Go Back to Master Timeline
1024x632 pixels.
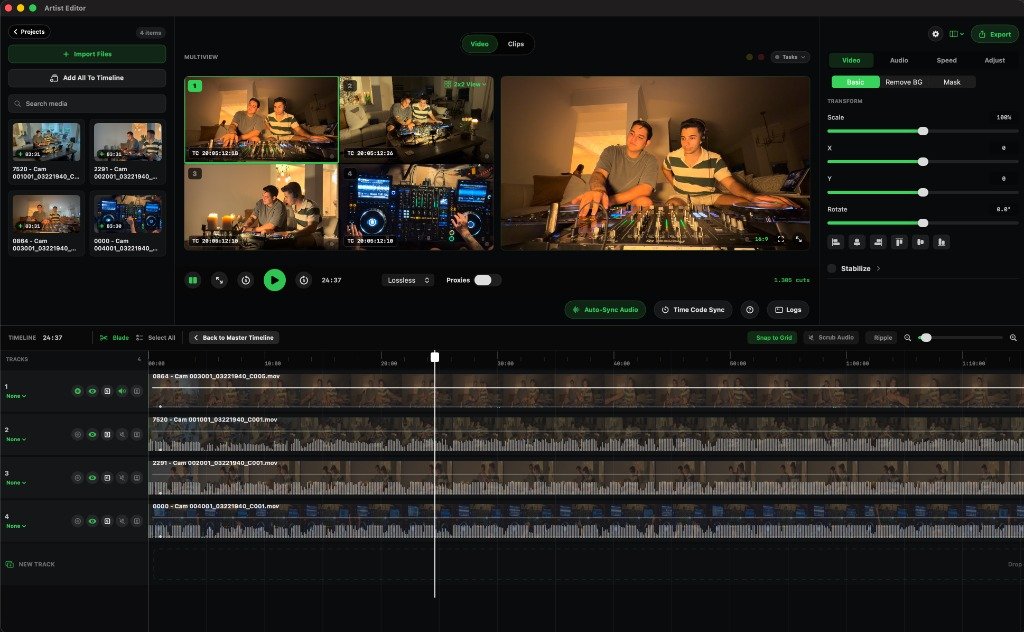[x=234, y=338]
